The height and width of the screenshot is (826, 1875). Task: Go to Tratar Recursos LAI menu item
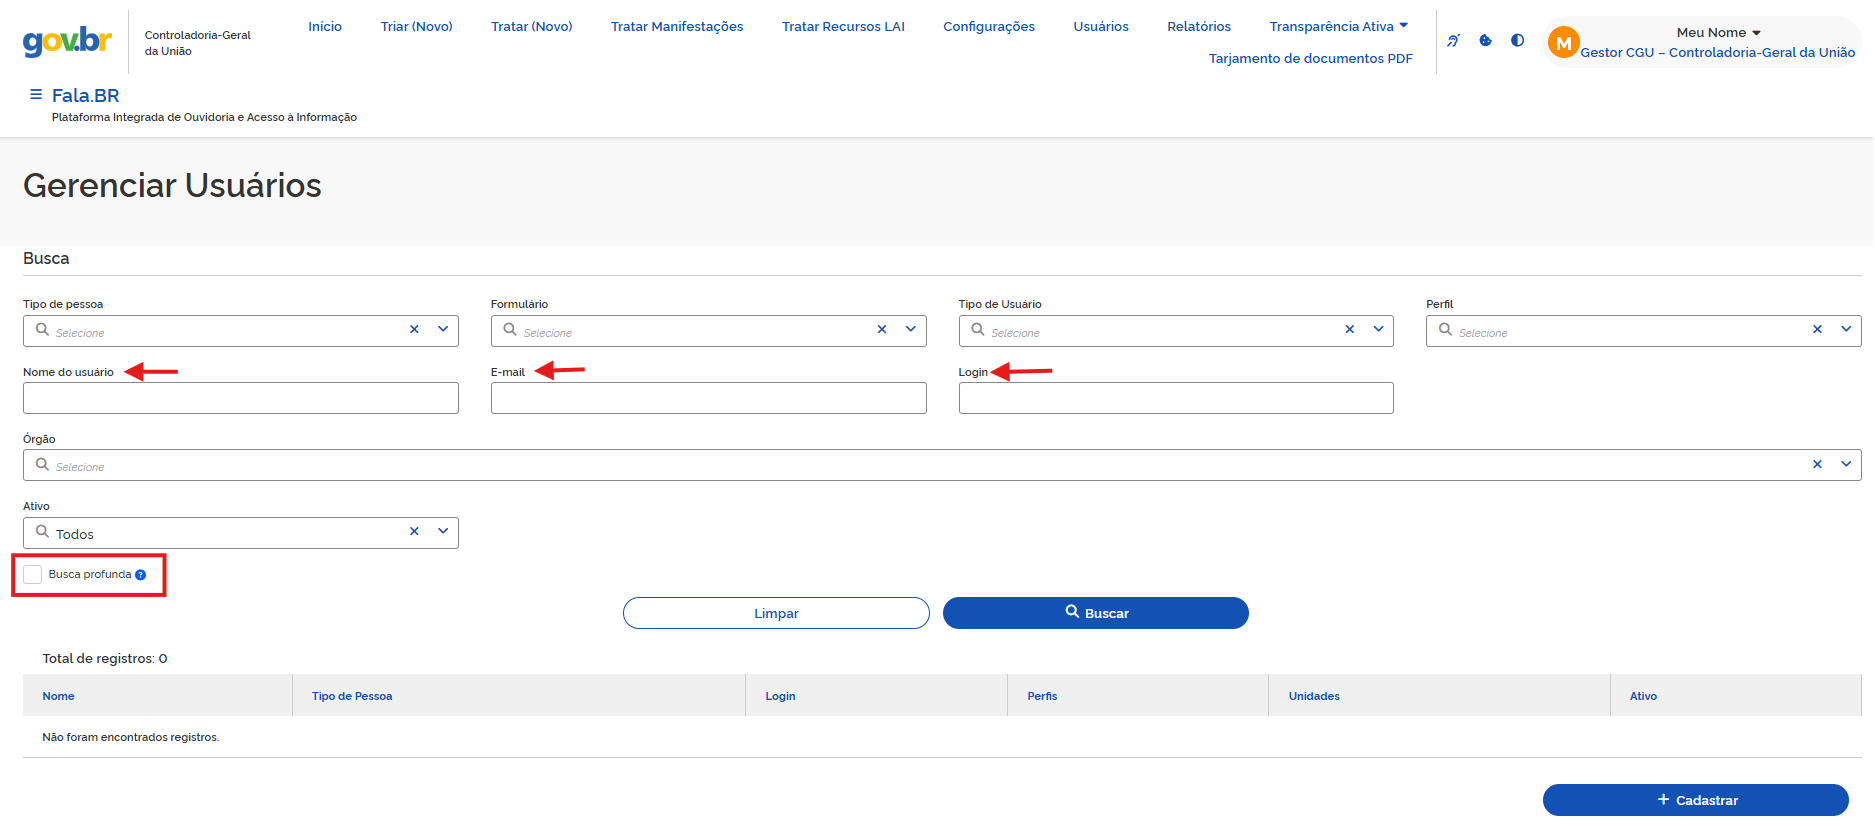pos(843,27)
